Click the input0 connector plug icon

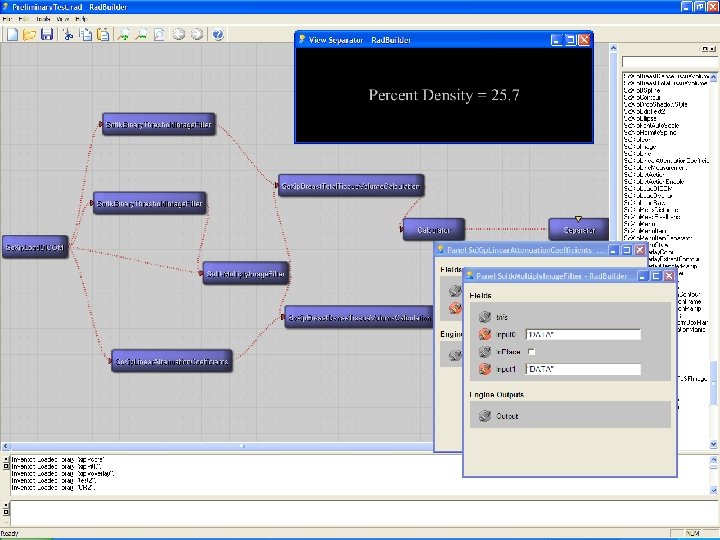484,334
